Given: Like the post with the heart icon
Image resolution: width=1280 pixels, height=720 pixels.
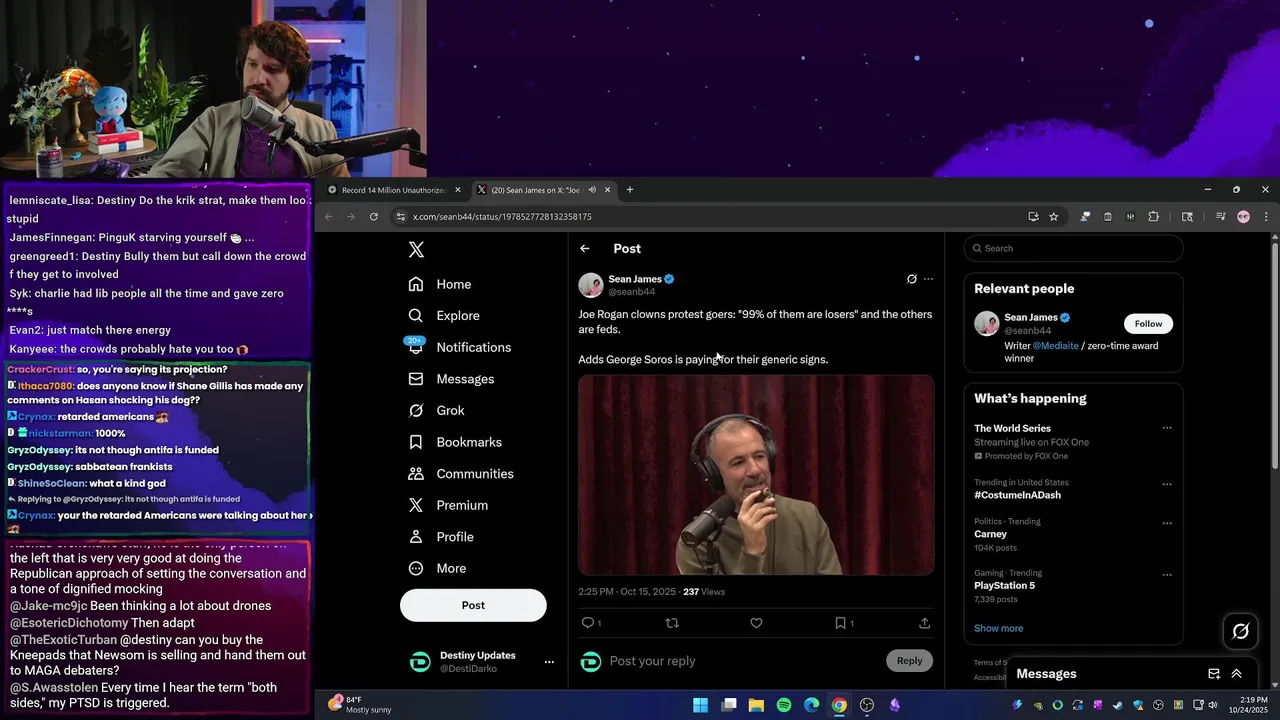Looking at the screenshot, I should (756, 623).
